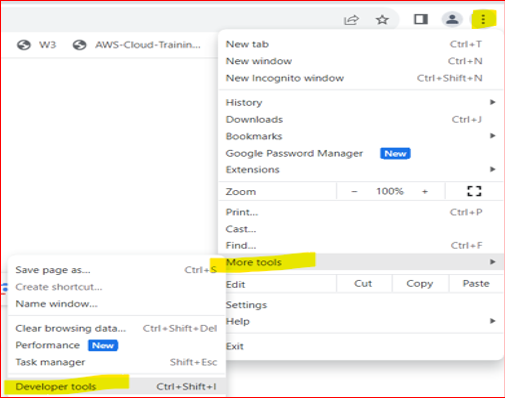Open Developer tools
The image size is (505, 398).
(x=117, y=387)
